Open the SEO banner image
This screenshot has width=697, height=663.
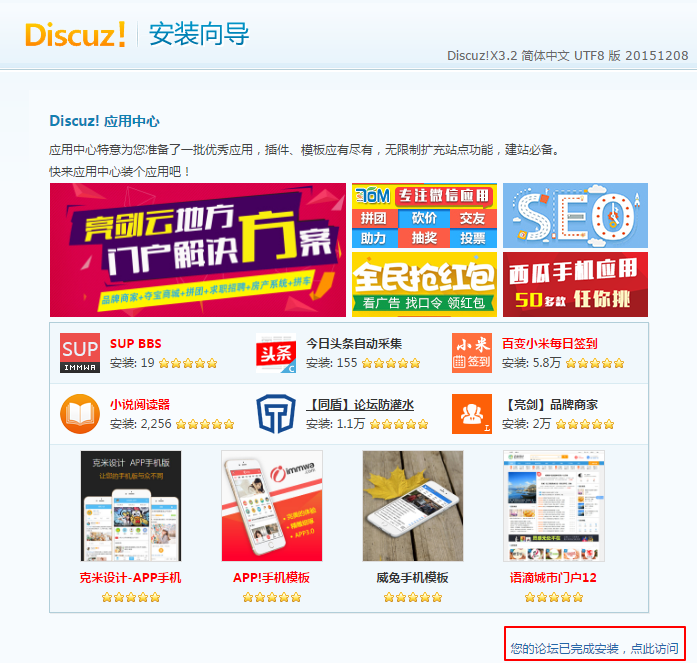575,216
